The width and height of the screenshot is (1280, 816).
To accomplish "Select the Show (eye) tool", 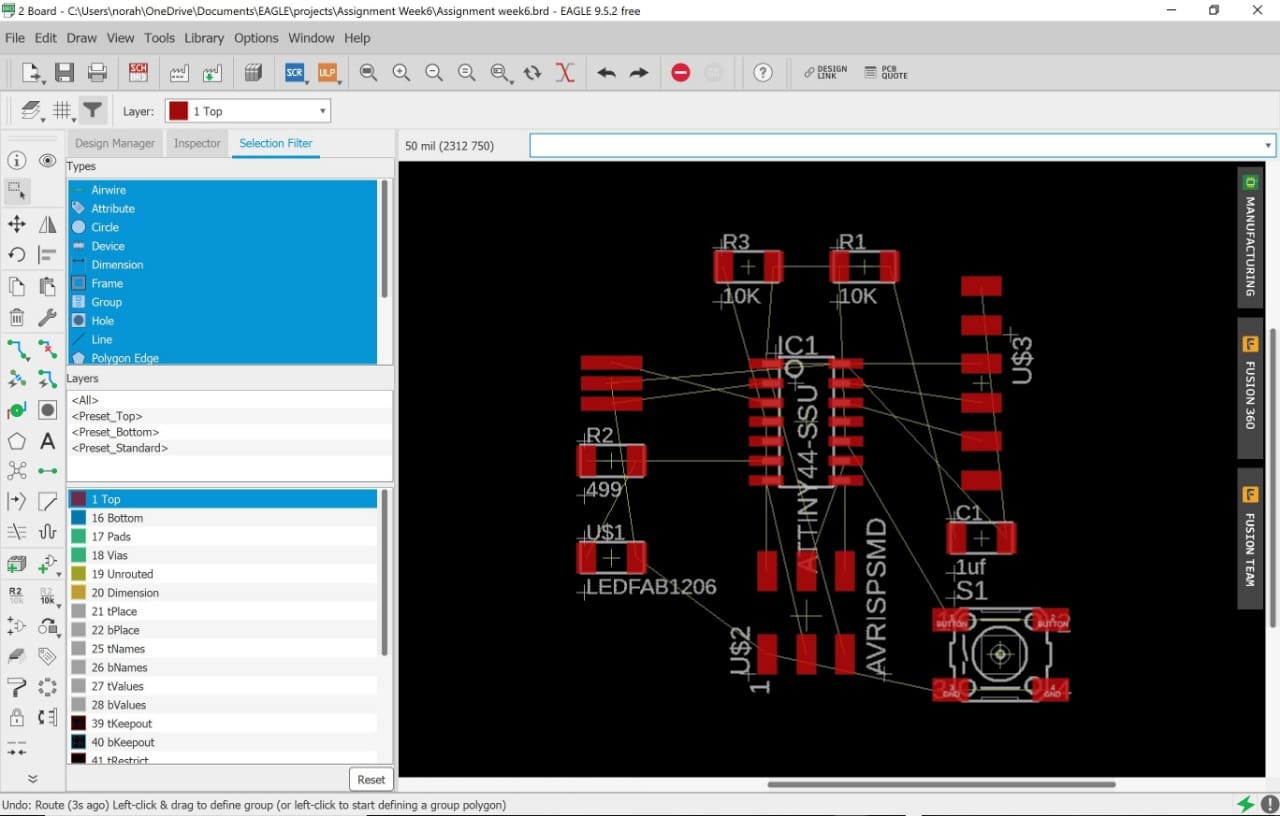I will click(x=47, y=161).
